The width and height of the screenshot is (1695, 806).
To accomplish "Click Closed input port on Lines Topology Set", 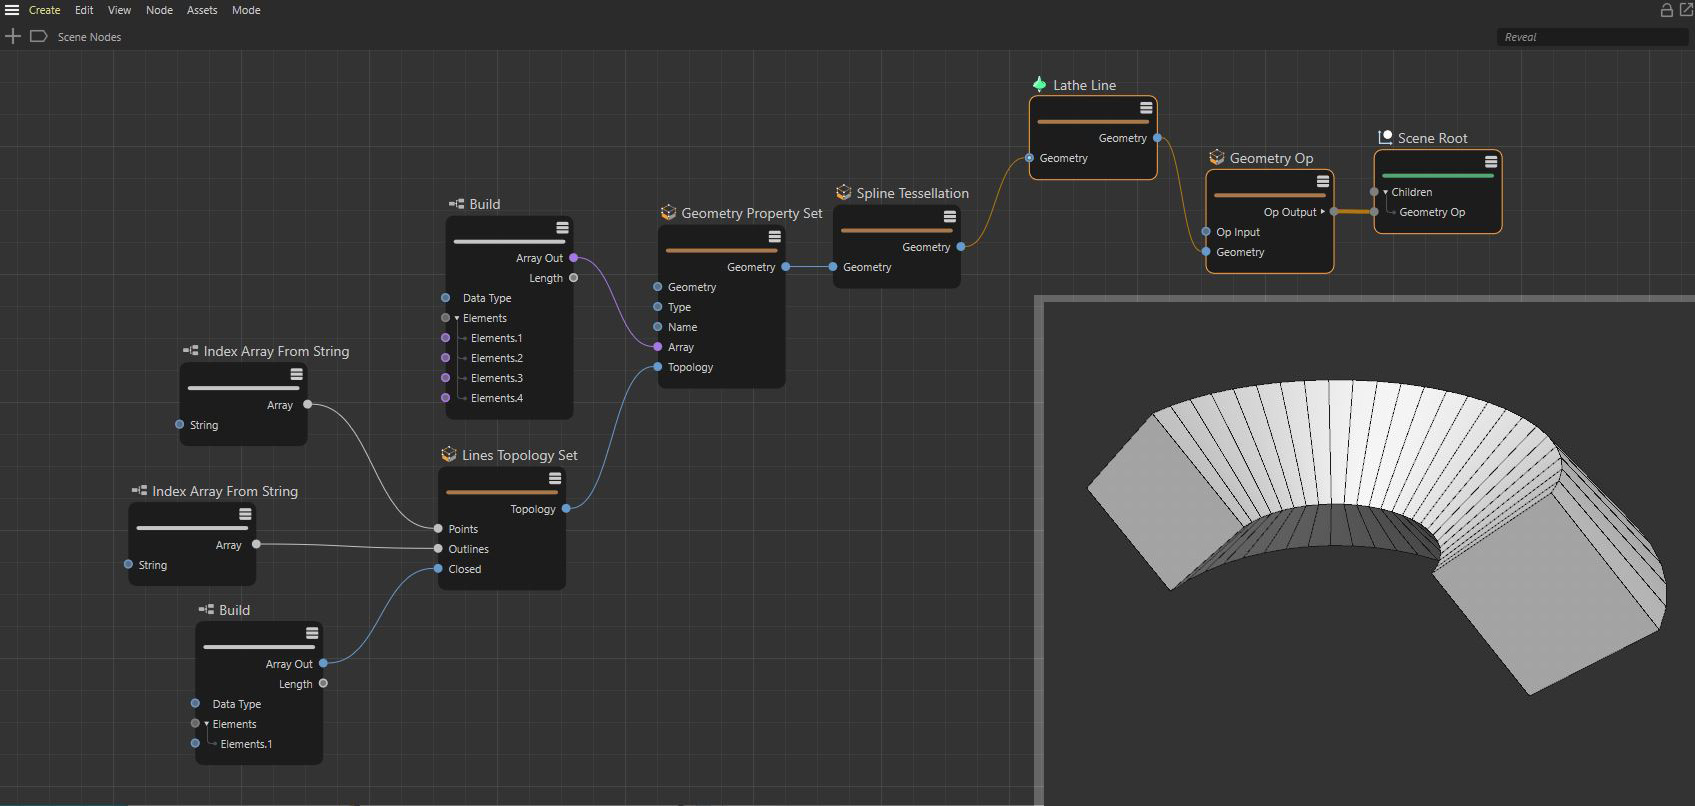I will [438, 569].
